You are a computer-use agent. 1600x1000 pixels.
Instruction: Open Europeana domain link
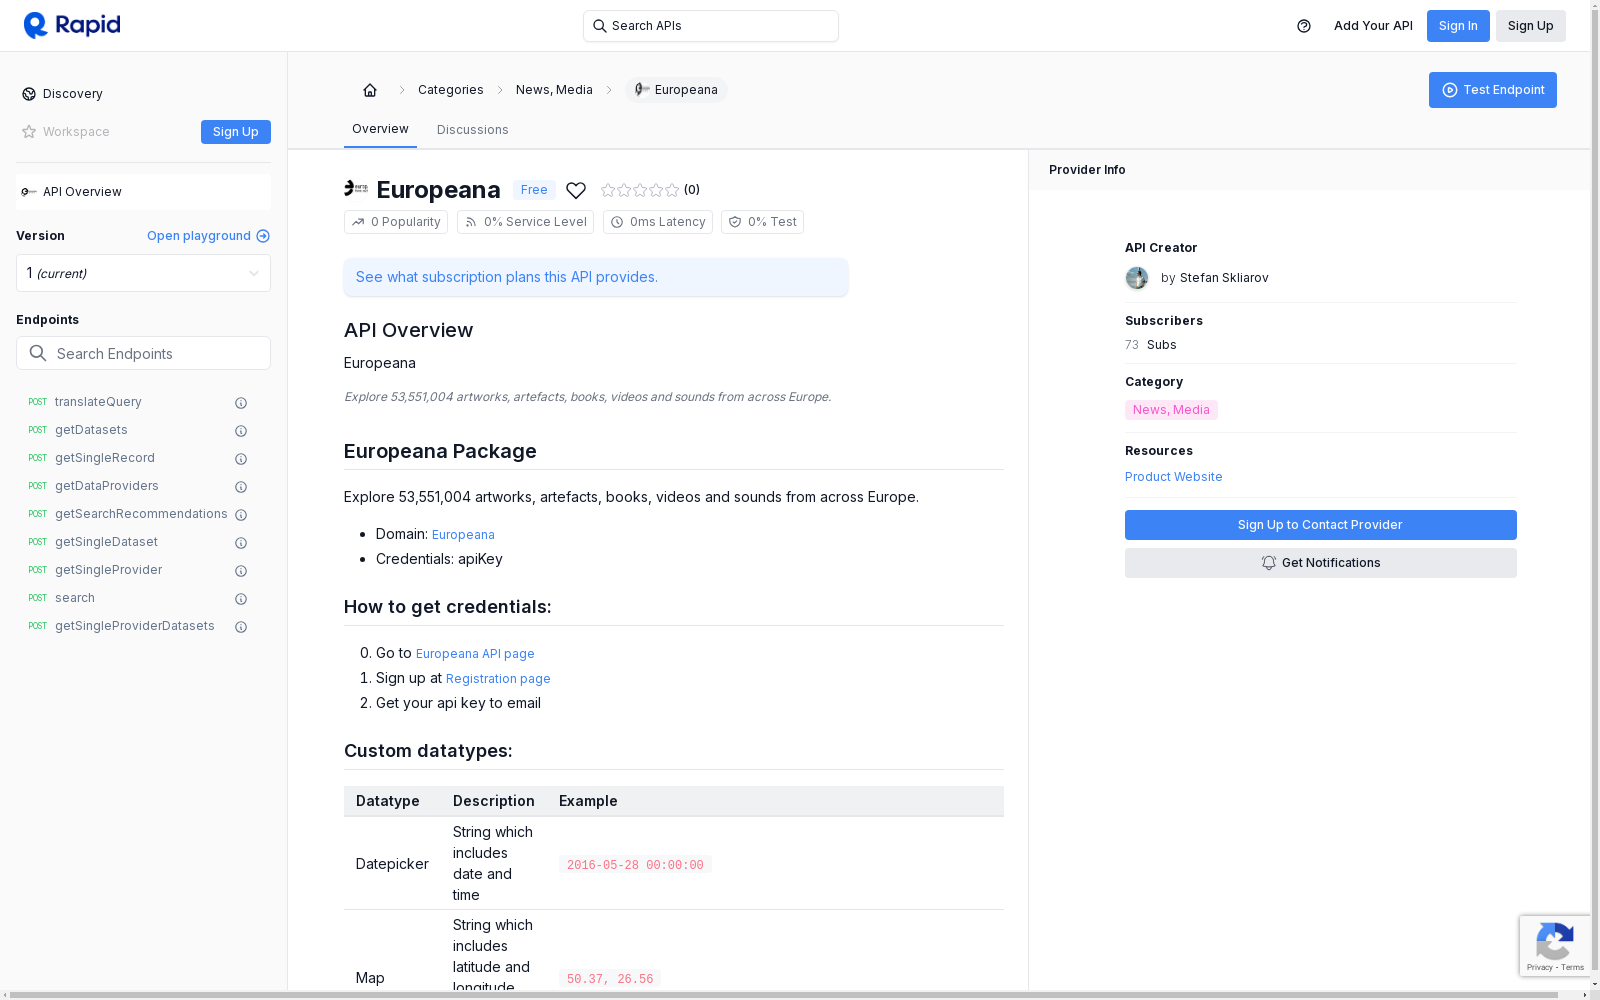point(463,535)
